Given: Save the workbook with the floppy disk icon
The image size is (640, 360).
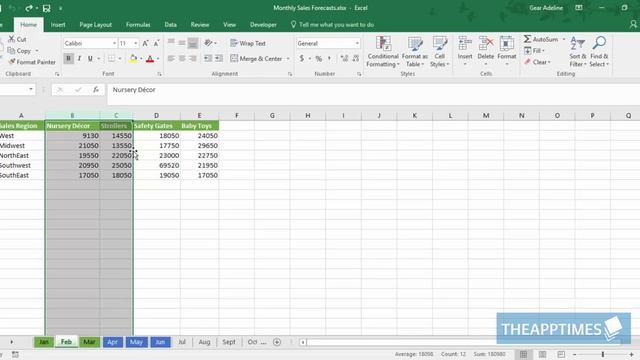Looking at the screenshot, I should click(47, 8).
